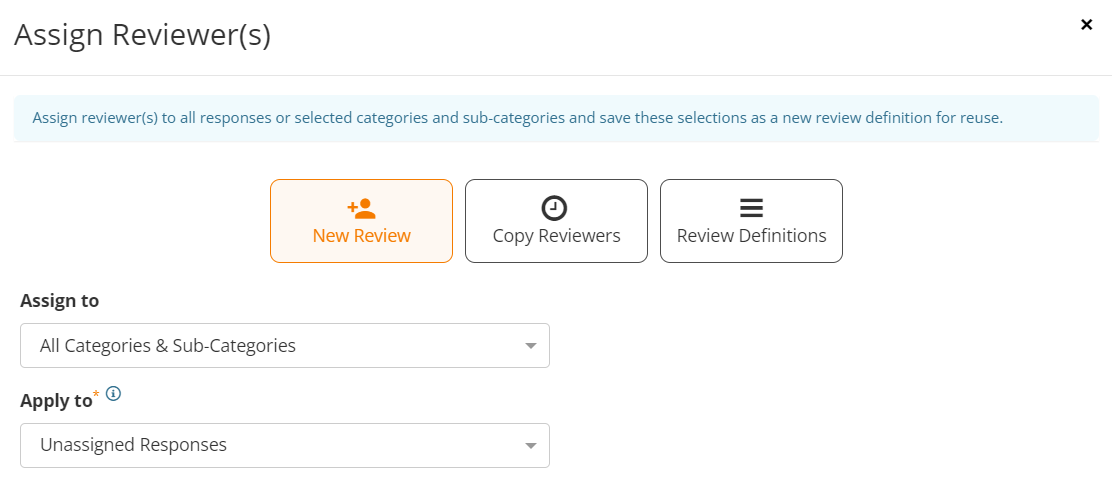Click the Assign to field label
1112x477 pixels.
tap(60, 301)
